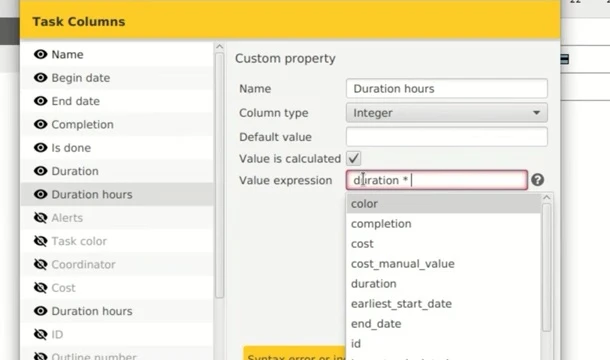The height and width of the screenshot is (360, 610).
Task: Choose cost_manual_value from autocomplete list
Action: (x=443, y=264)
